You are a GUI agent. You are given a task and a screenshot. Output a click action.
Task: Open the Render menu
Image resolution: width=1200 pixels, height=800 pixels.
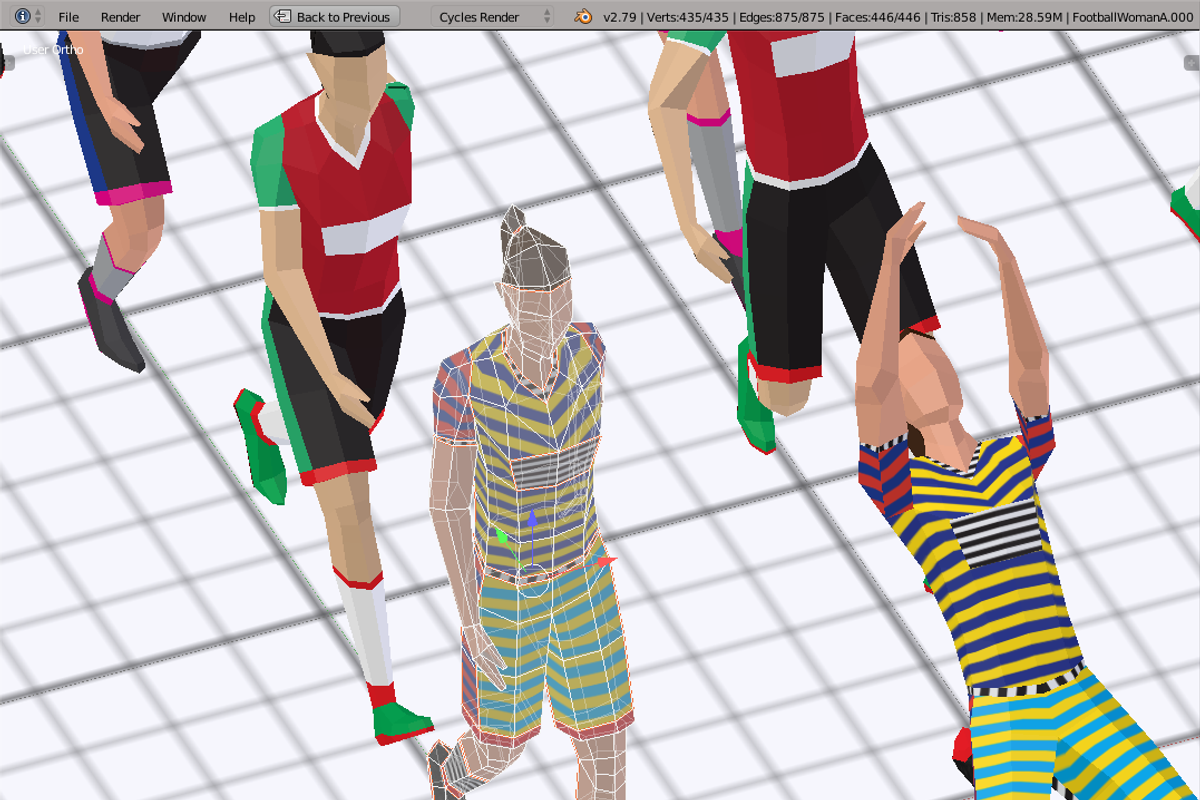coord(121,17)
